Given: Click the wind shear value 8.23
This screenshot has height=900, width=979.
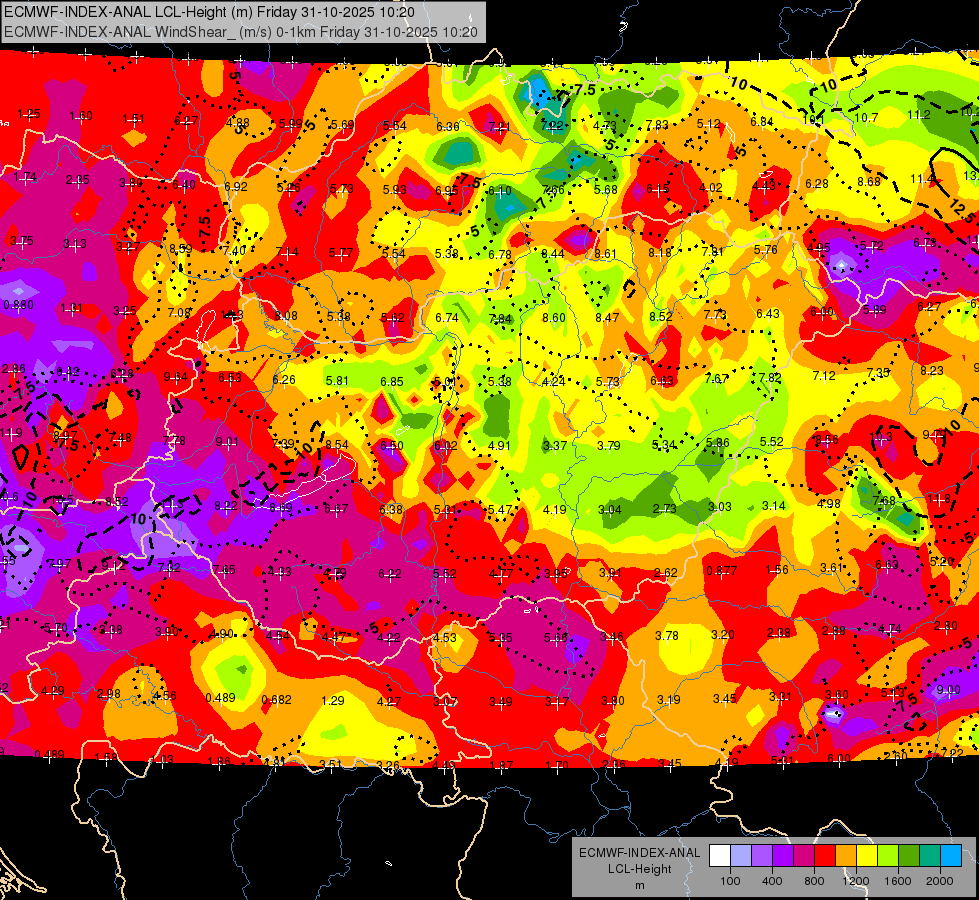Looking at the screenshot, I should click(x=932, y=370).
